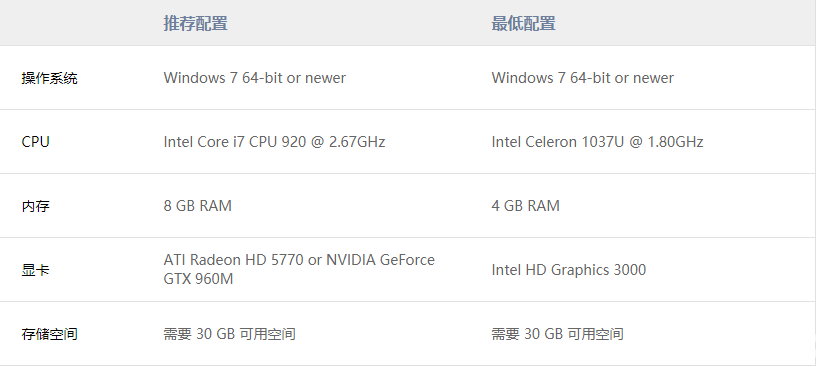The image size is (817, 367).
Task: Click the 推荐配置 column header
Action: 195,23
